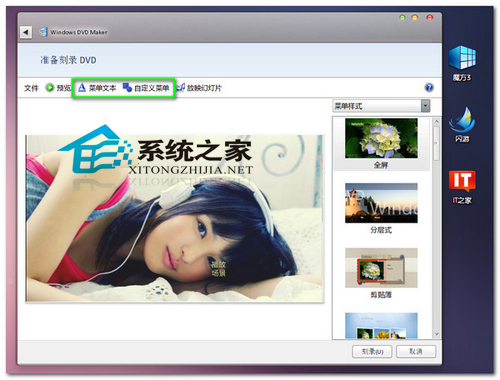Click the back arrow button in title bar
500x380 pixels.
pos(26,32)
